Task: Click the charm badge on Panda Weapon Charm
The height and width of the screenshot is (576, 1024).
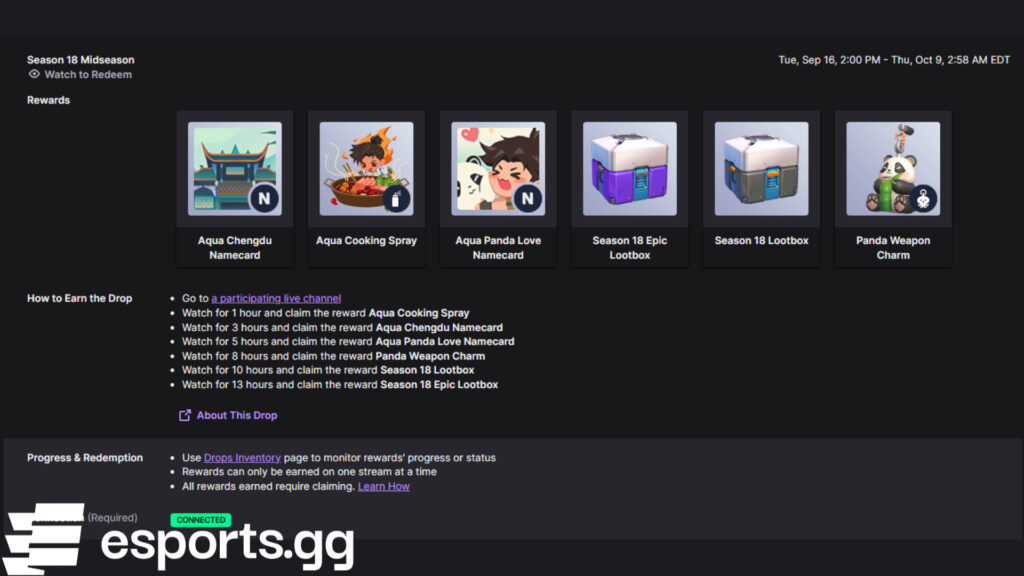Action: tap(923, 199)
